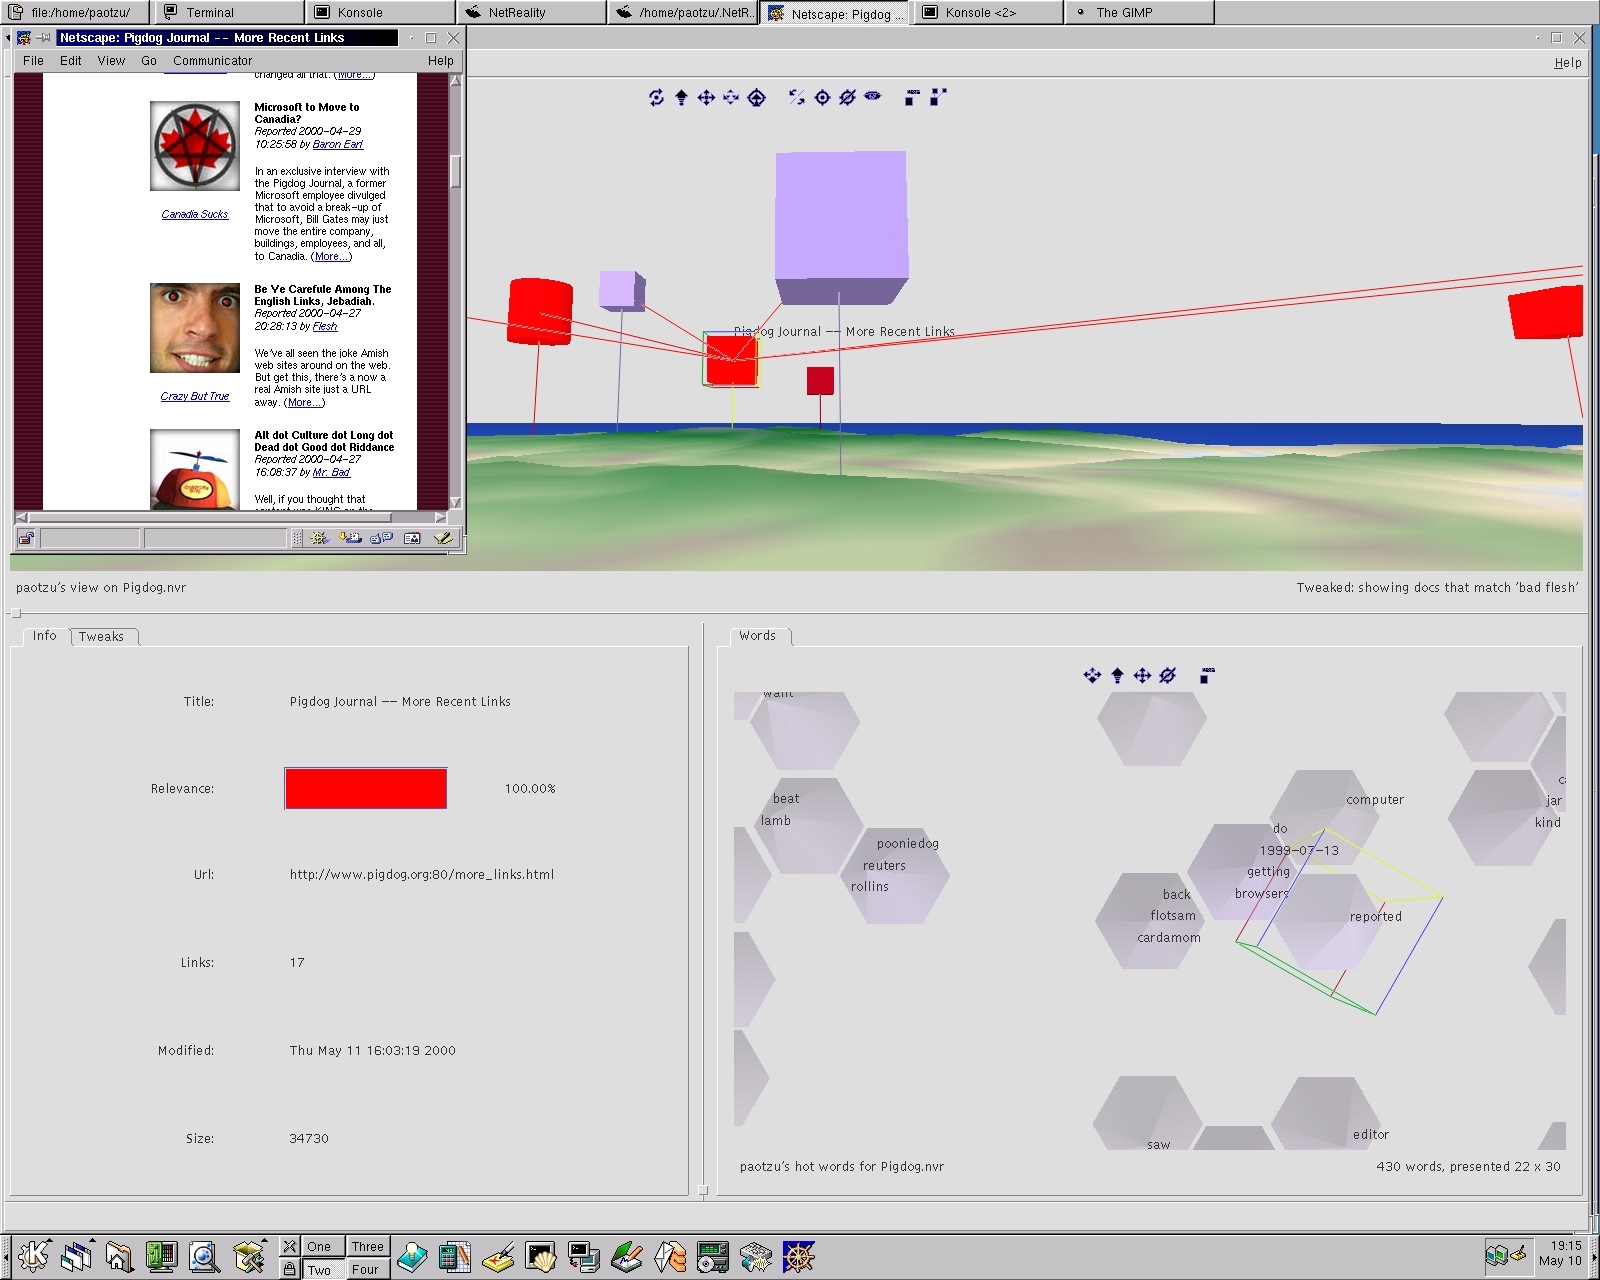
Task: Open the Crazy But True link
Action: (x=195, y=396)
